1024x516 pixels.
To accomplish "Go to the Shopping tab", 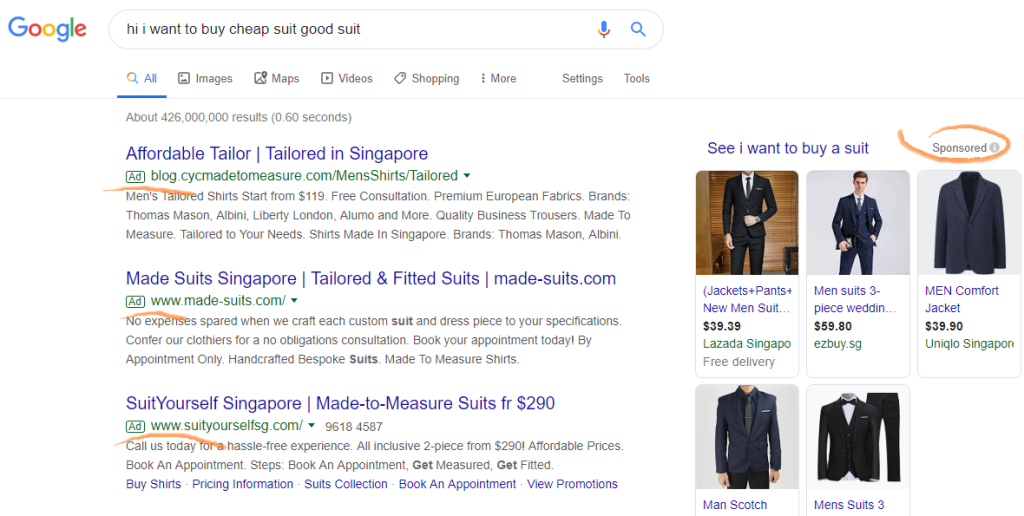I will click(426, 78).
